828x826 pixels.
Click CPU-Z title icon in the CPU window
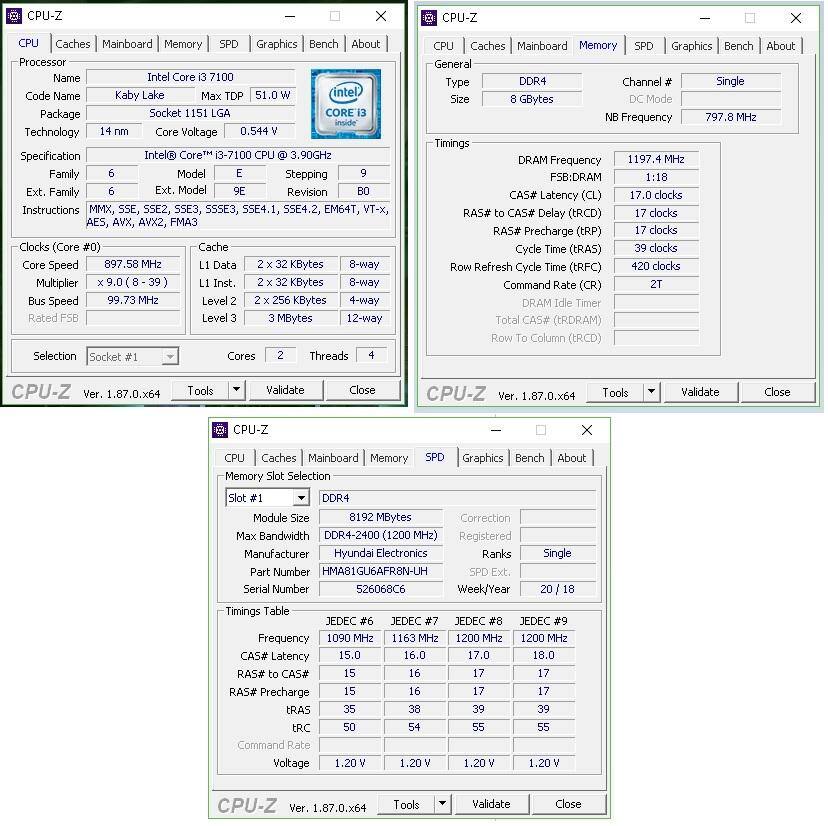pos(14,16)
